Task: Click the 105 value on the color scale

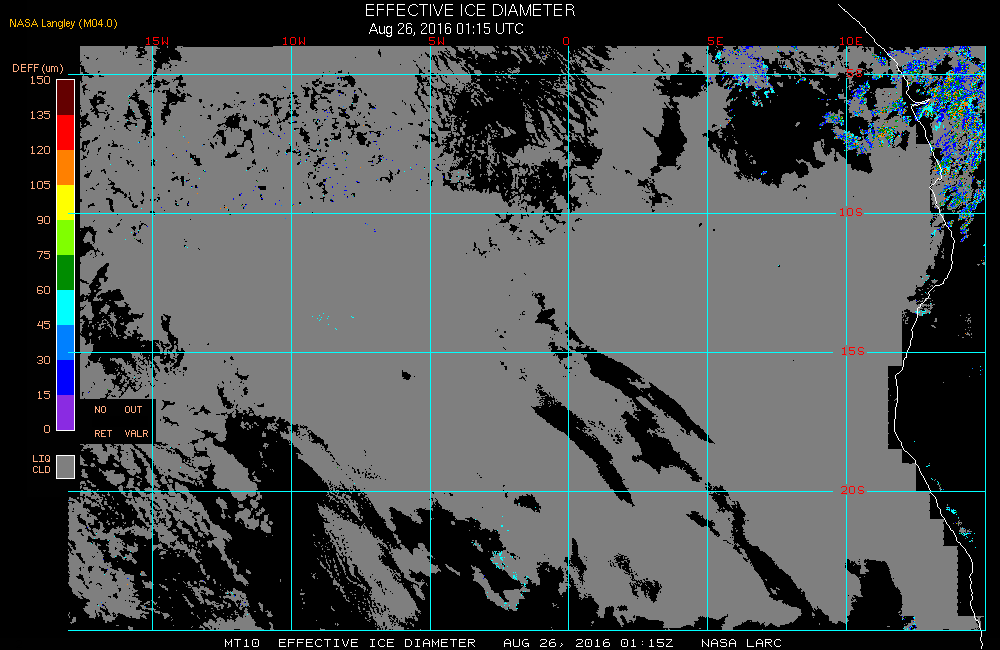Action: click(40, 185)
